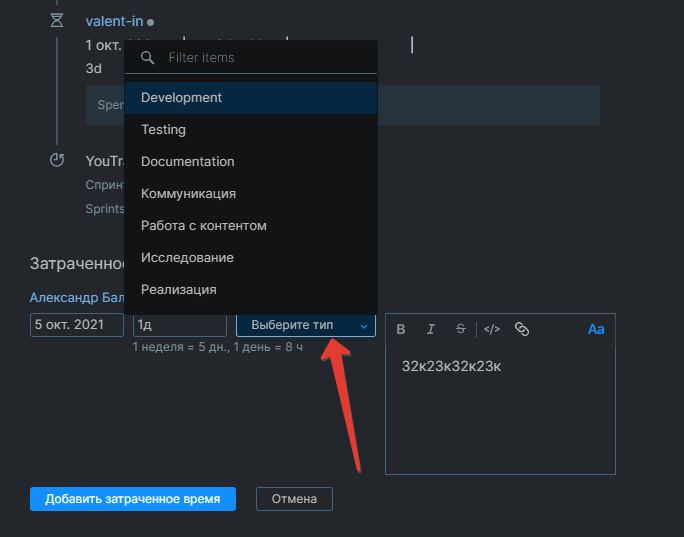Toggle bold formatting in comment editor
Viewport: 684px width, 537px height.
click(401, 329)
